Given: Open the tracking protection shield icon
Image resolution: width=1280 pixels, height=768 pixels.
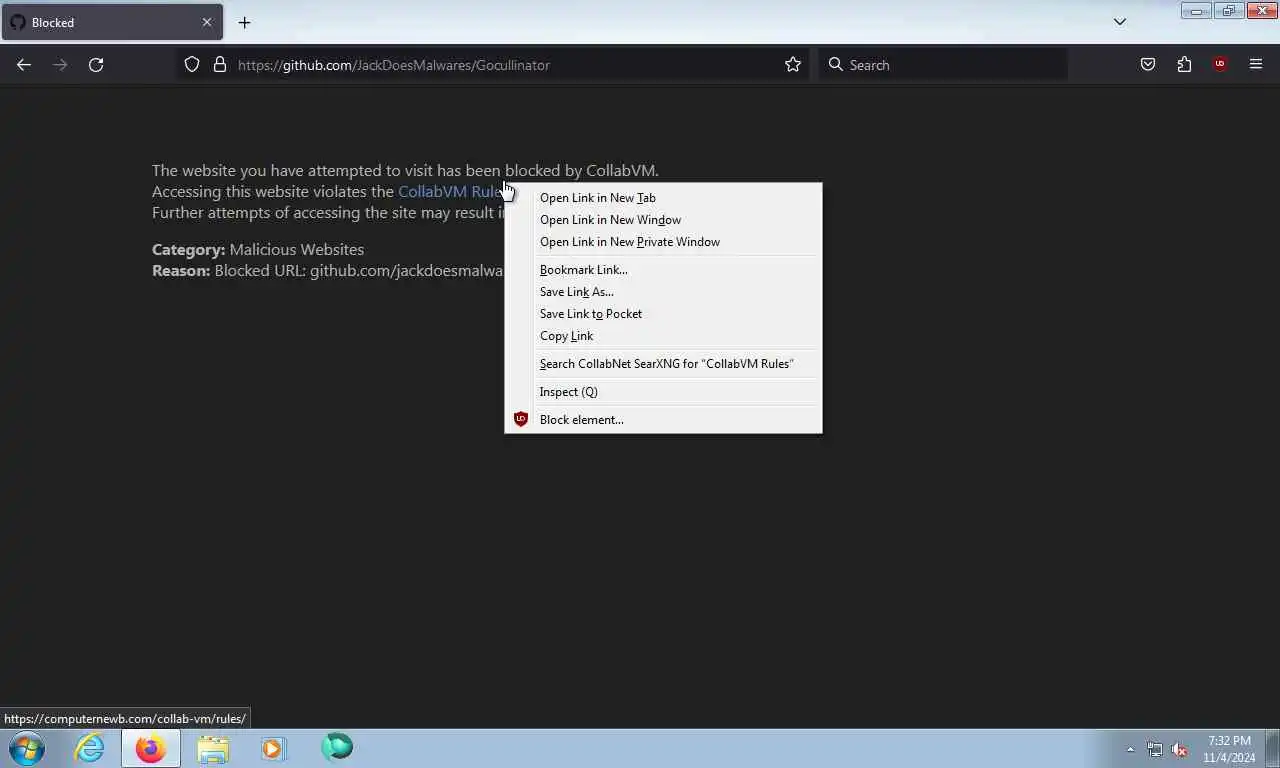Looking at the screenshot, I should [192, 65].
